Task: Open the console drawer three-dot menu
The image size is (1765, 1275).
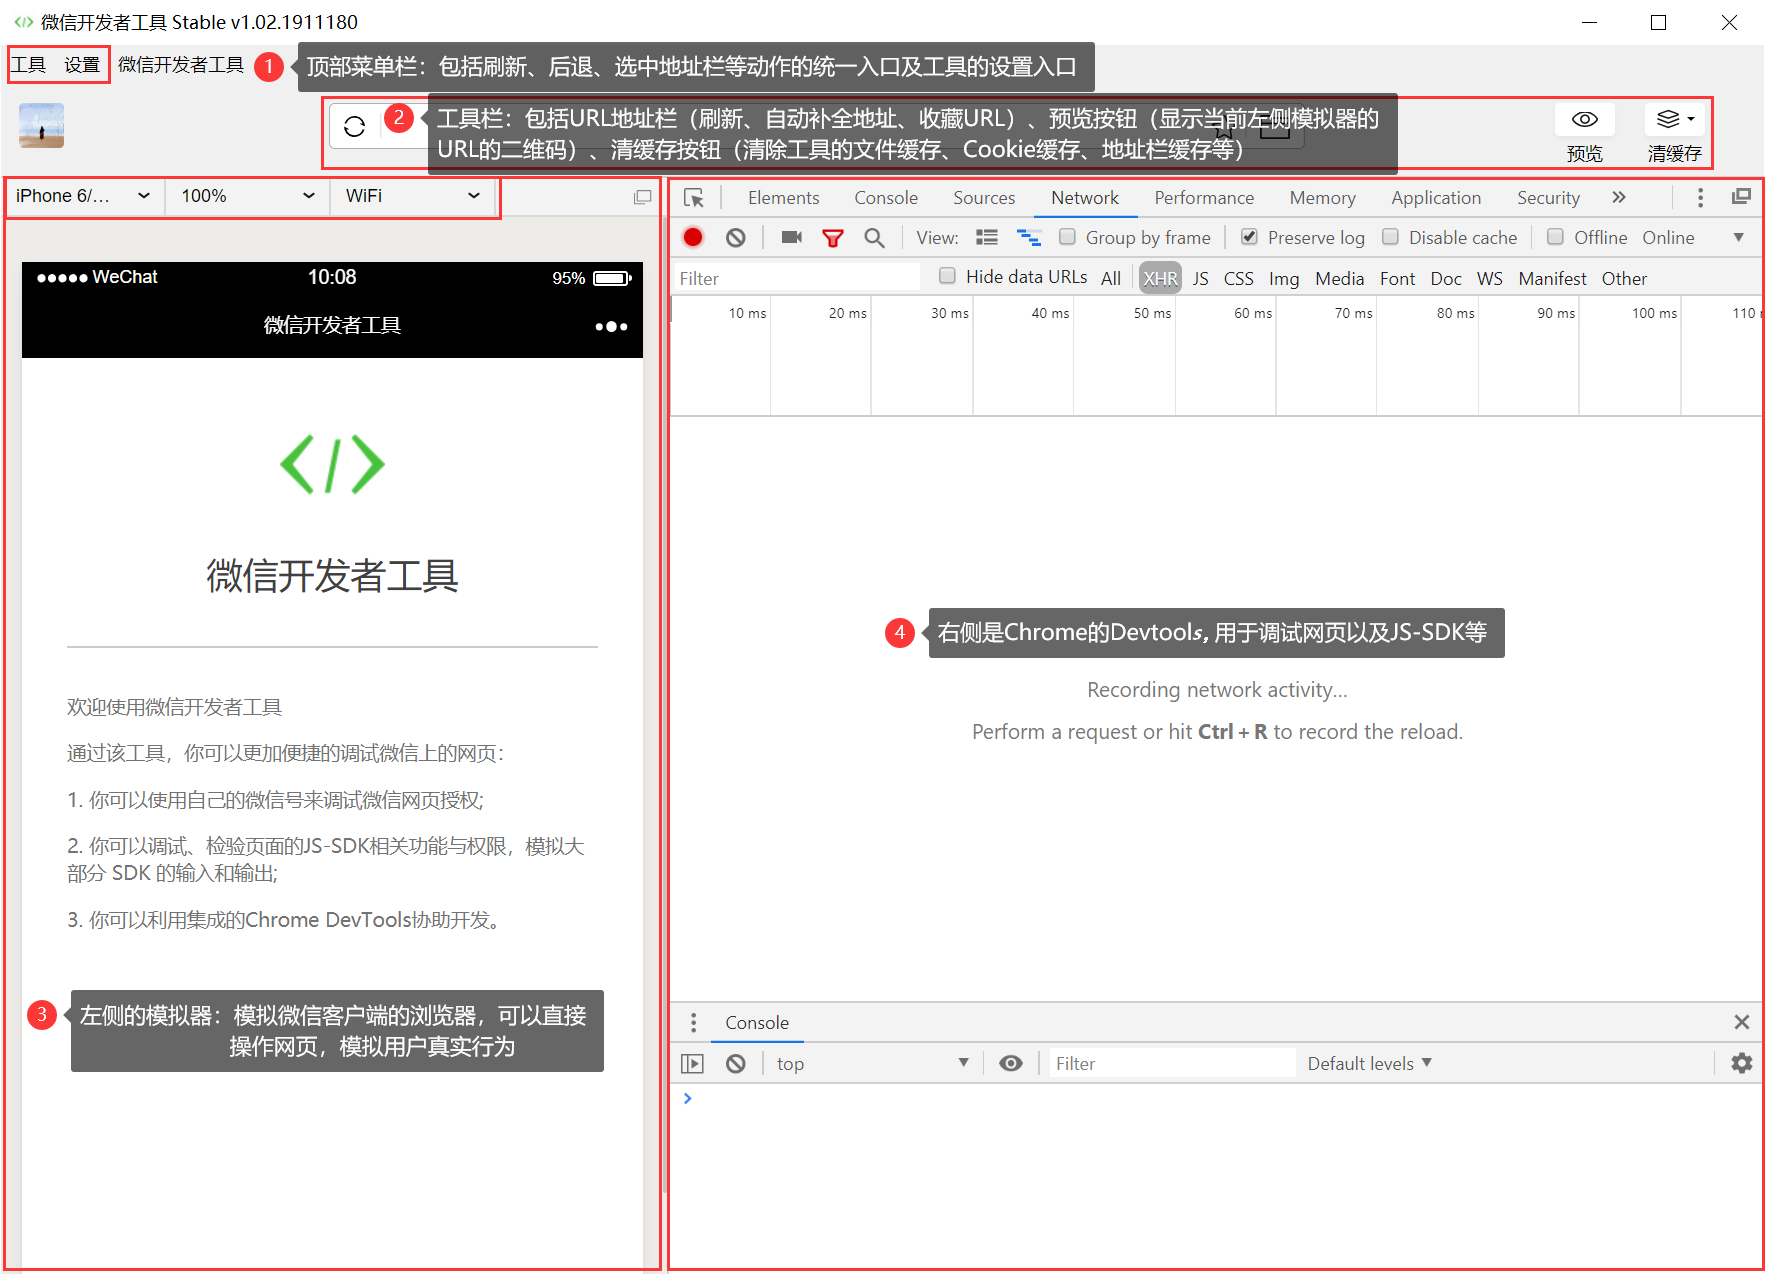Action: pyautogui.click(x=694, y=1023)
